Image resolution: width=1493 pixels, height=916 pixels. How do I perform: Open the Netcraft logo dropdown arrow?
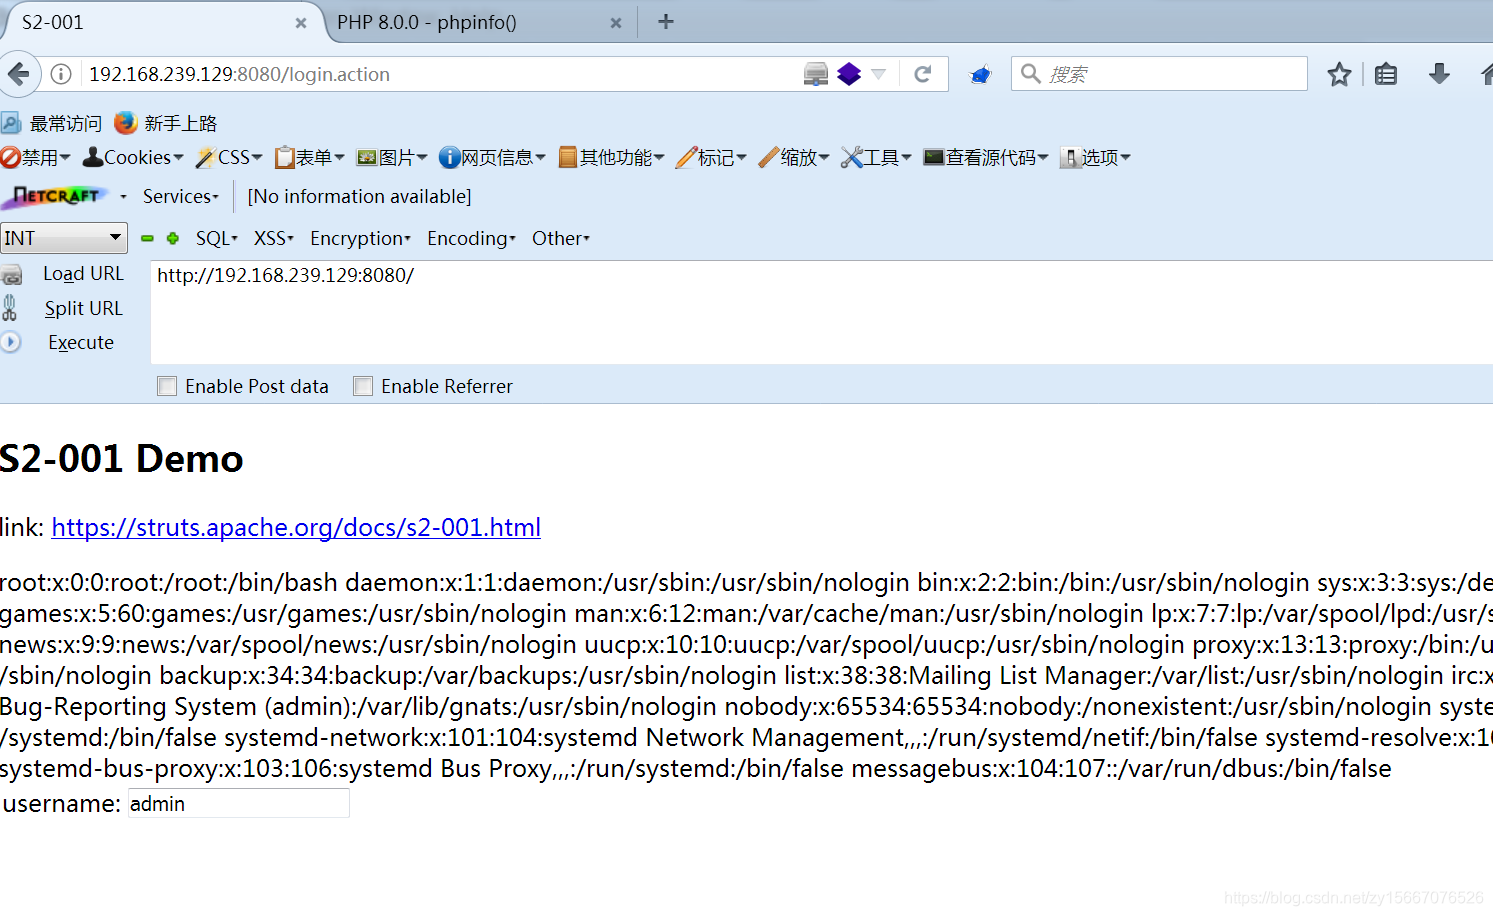tap(123, 197)
